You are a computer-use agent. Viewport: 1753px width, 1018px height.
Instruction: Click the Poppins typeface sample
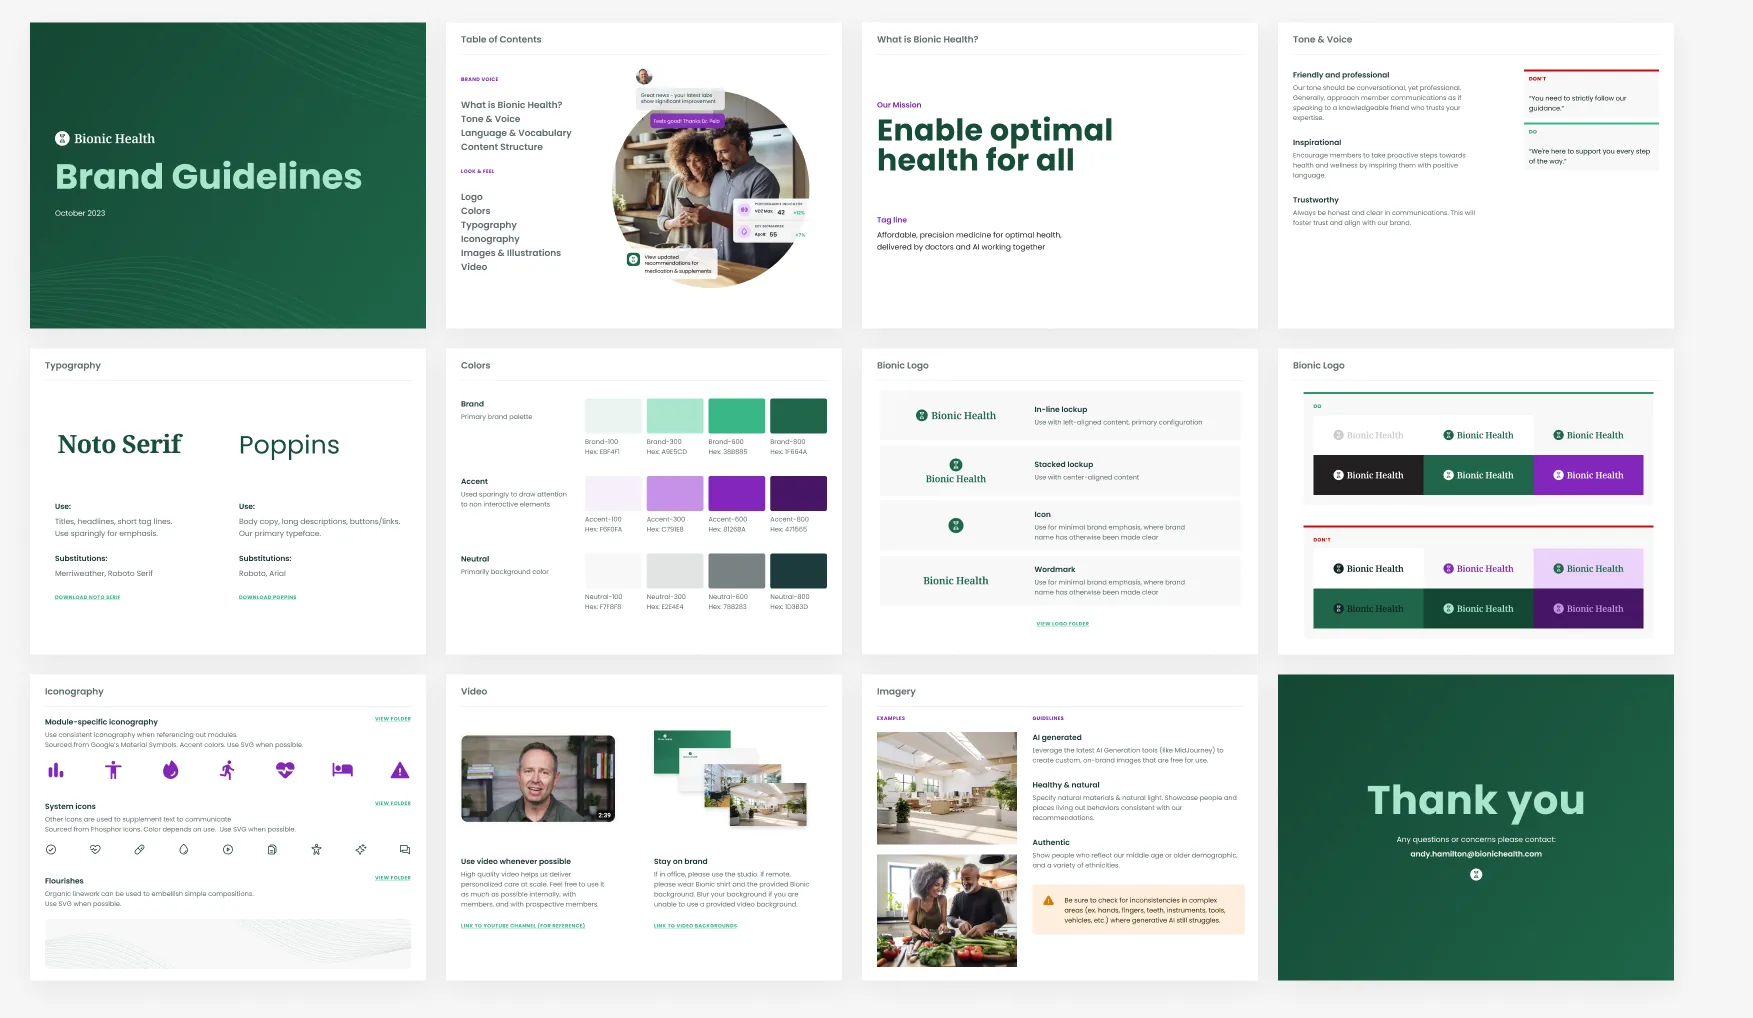[x=289, y=445]
